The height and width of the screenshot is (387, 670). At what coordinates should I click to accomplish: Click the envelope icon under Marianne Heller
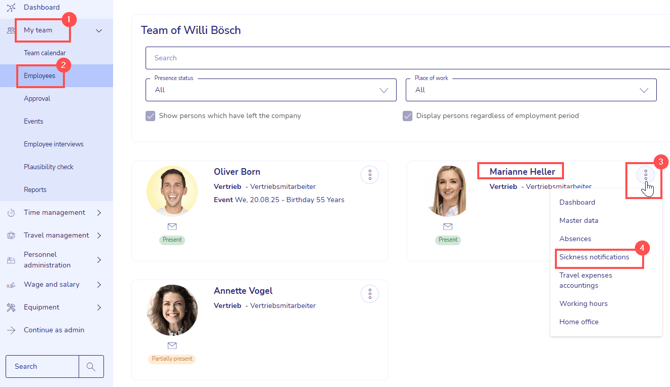coord(448,226)
